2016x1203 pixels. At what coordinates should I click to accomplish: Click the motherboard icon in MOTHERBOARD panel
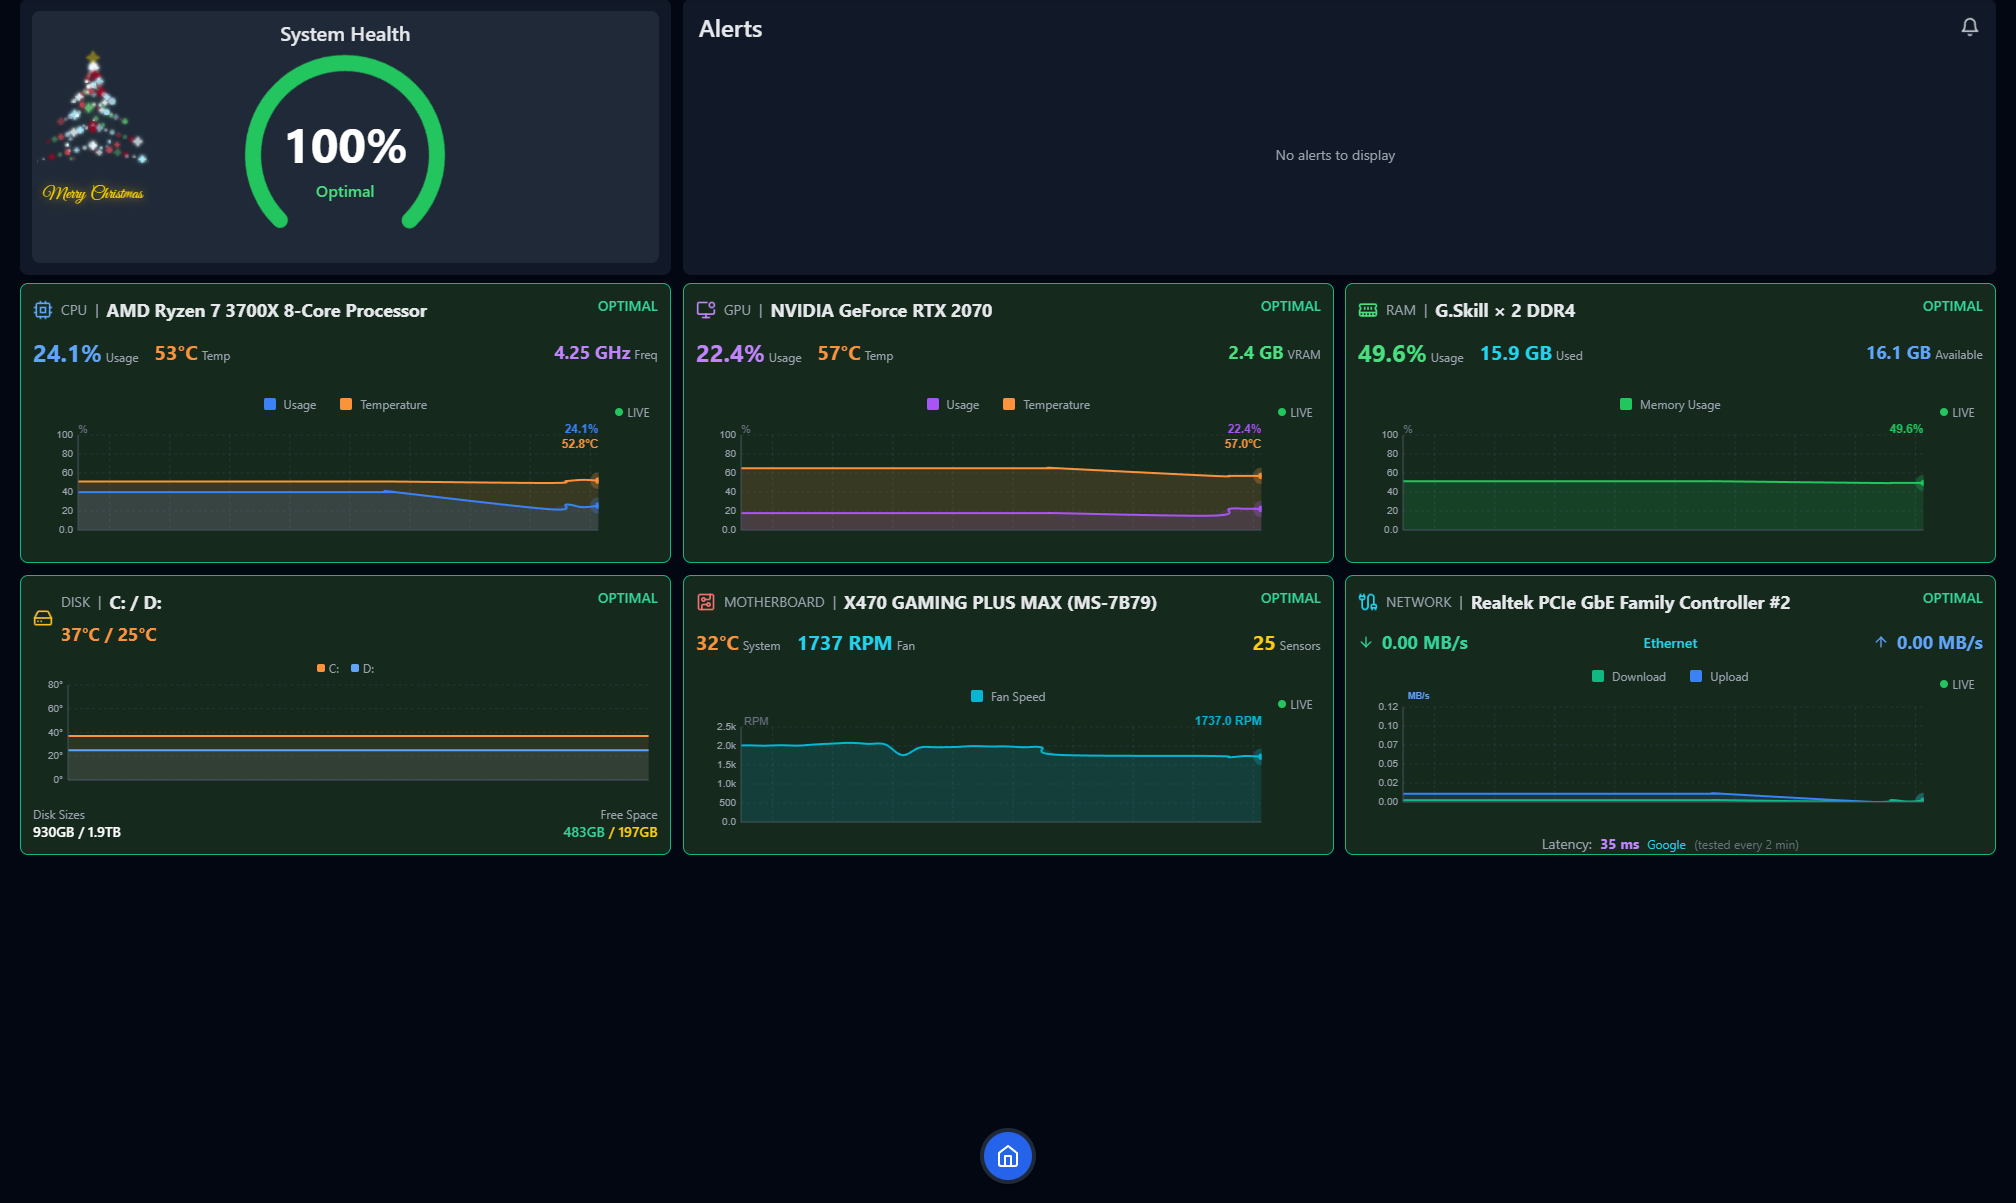(707, 601)
